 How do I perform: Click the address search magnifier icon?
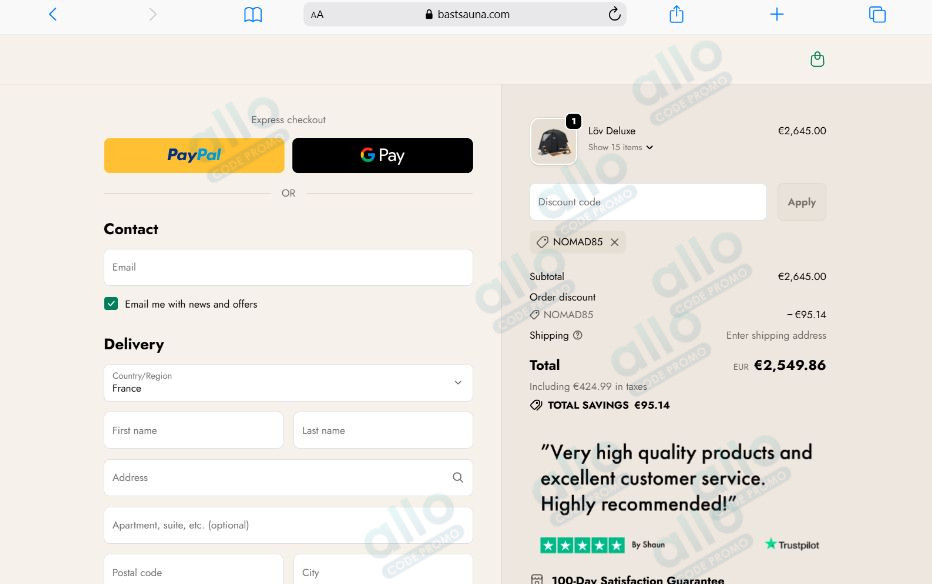click(x=457, y=477)
